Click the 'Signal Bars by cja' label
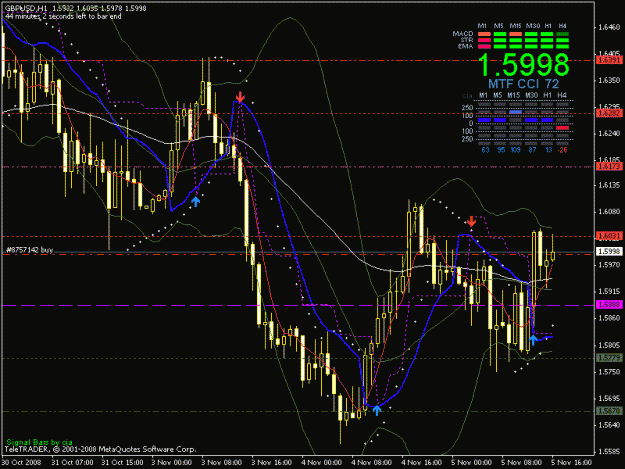Viewport: 625px width, 469px height. pos(39,442)
